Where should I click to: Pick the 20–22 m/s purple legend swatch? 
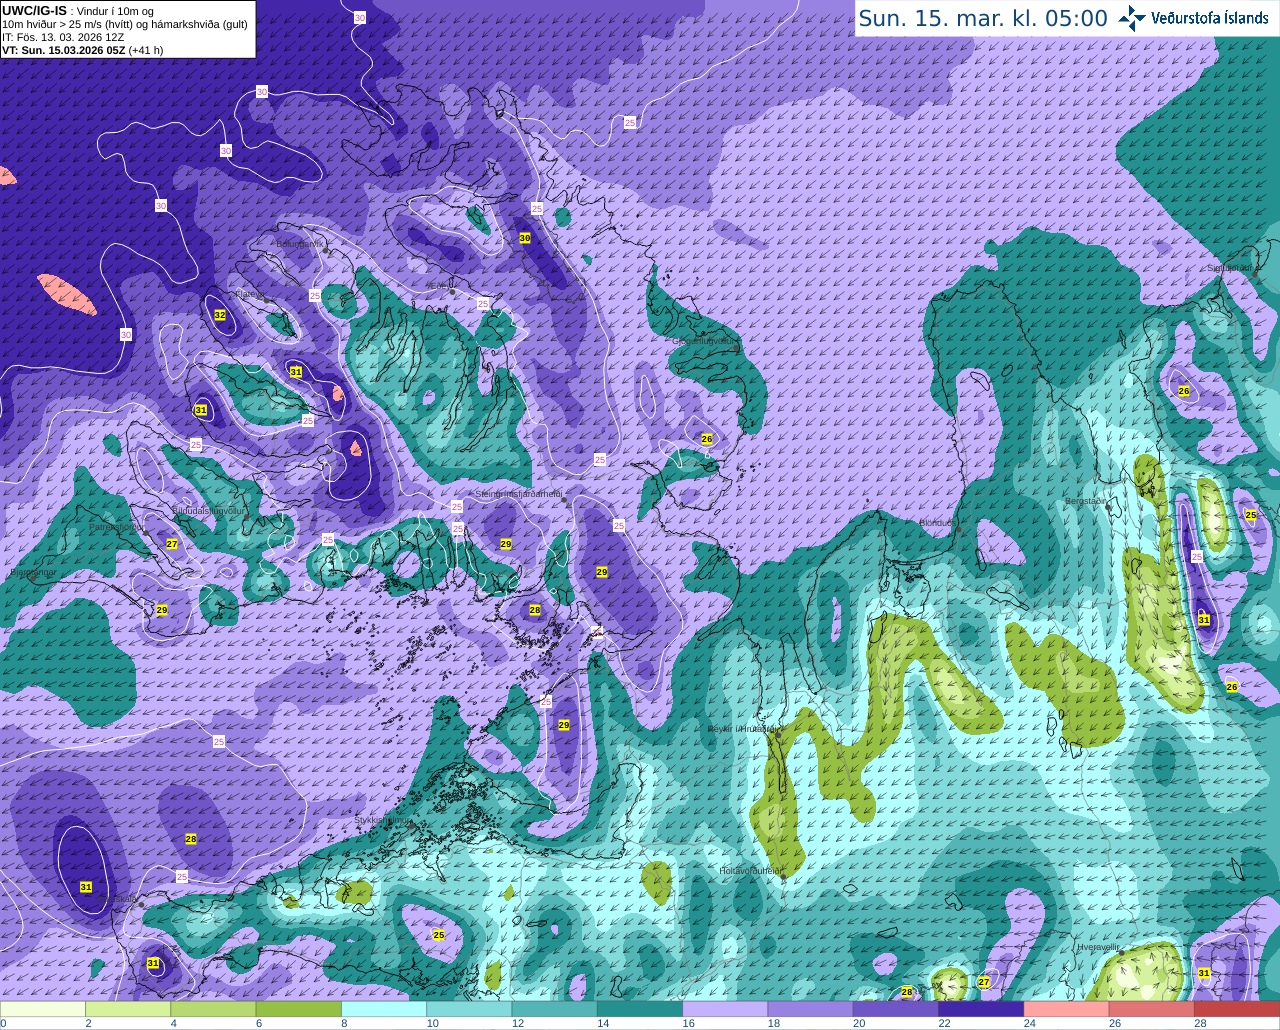click(896, 1009)
